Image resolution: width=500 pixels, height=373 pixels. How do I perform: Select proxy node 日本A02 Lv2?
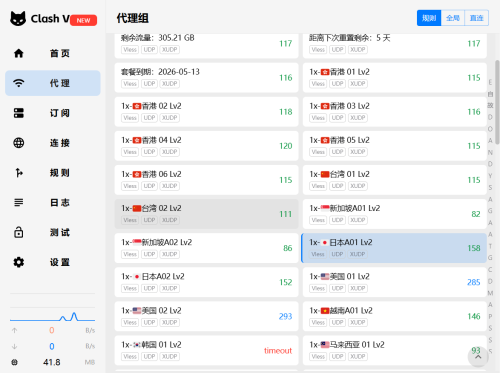pyautogui.click(x=206, y=282)
